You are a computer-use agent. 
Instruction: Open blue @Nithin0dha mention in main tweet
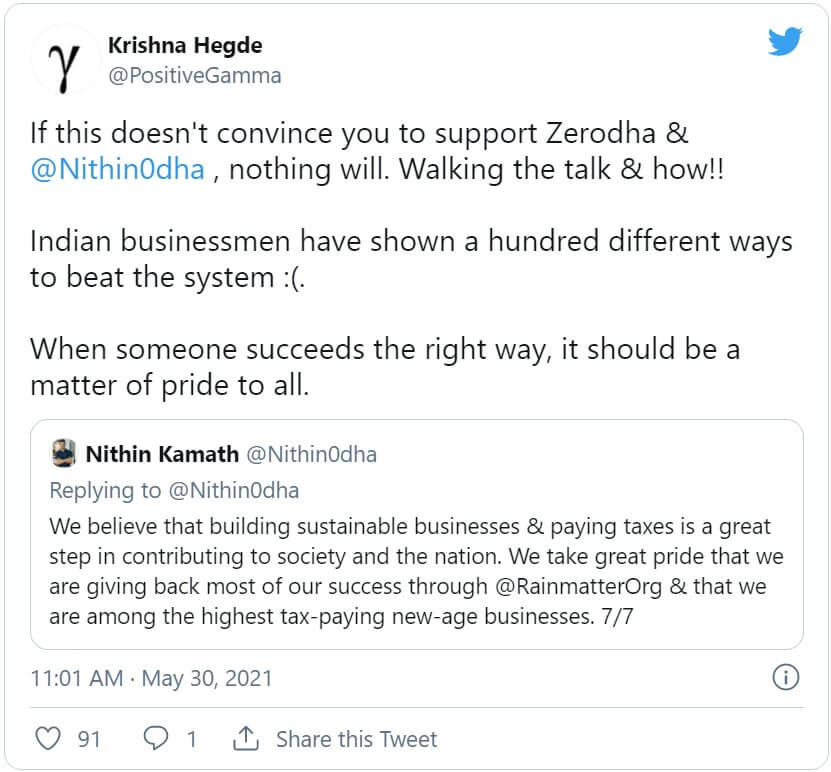[x=118, y=169]
